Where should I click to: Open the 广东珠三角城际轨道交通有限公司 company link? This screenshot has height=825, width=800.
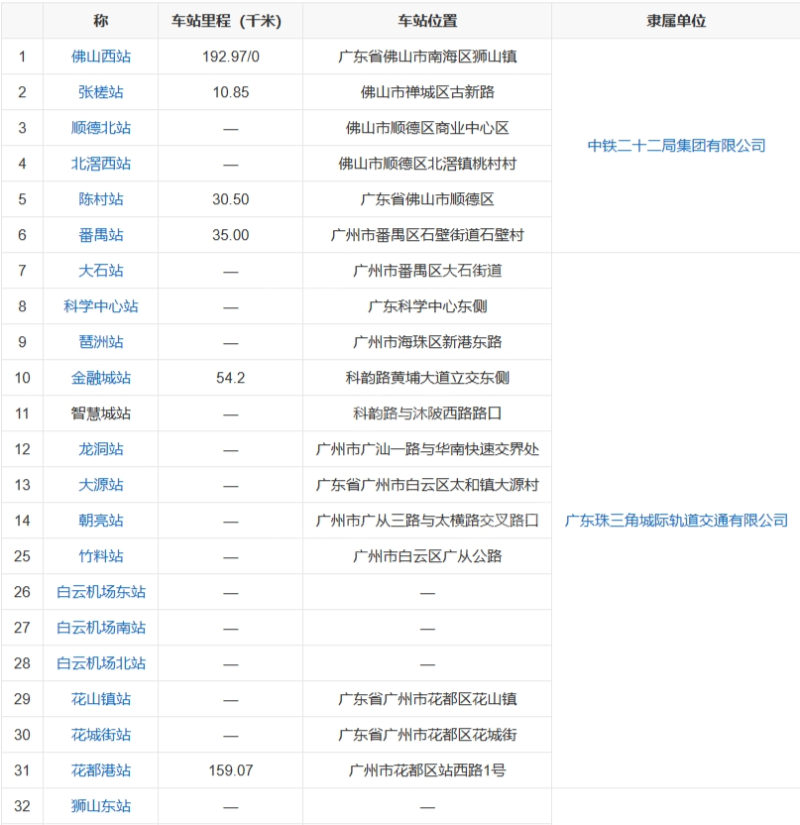point(676,520)
